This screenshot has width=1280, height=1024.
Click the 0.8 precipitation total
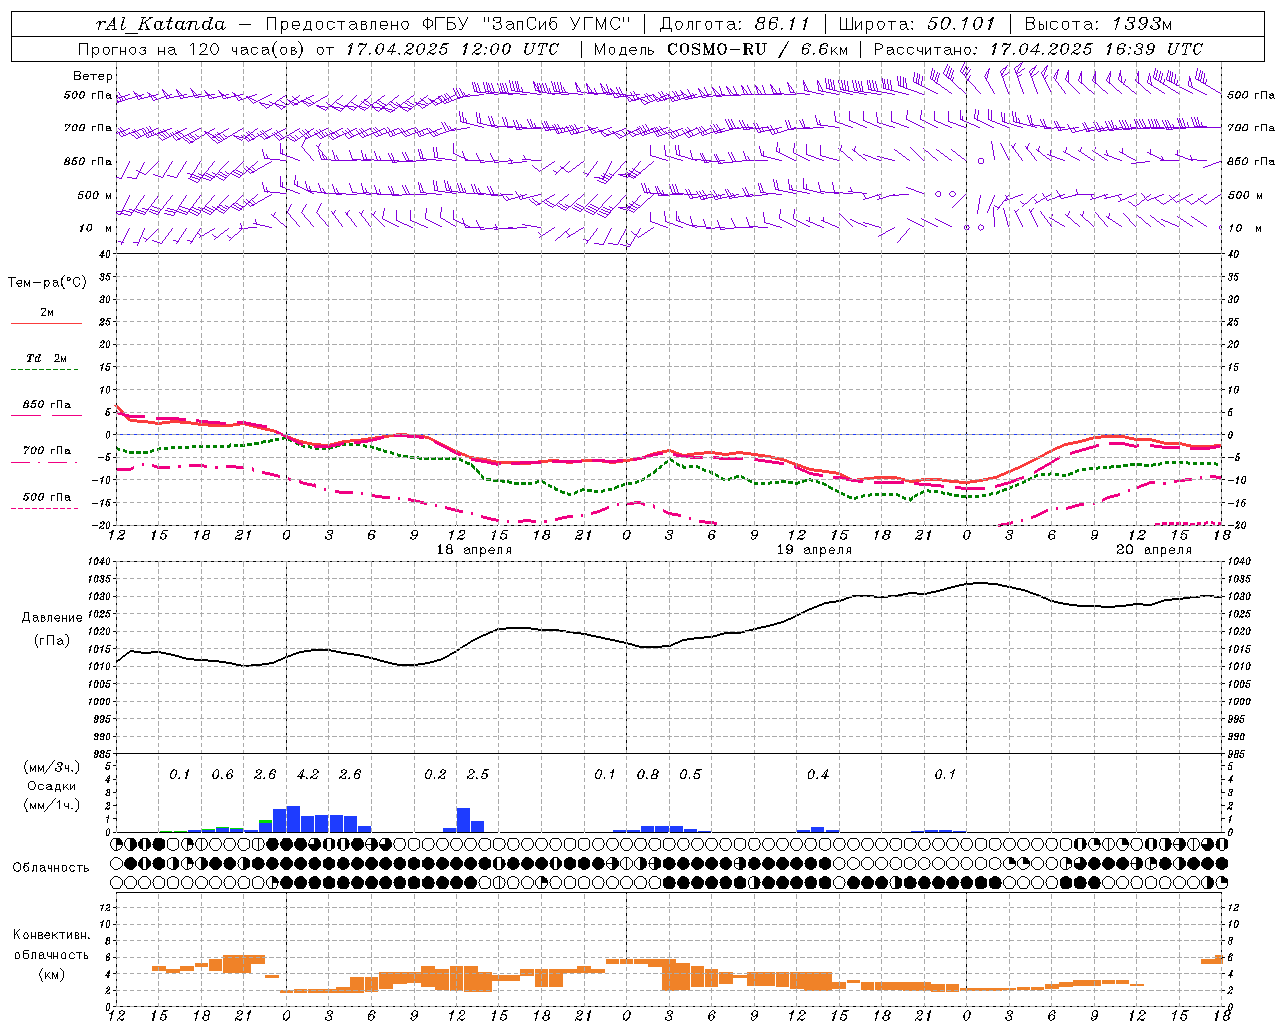click(x=648, y=775)
